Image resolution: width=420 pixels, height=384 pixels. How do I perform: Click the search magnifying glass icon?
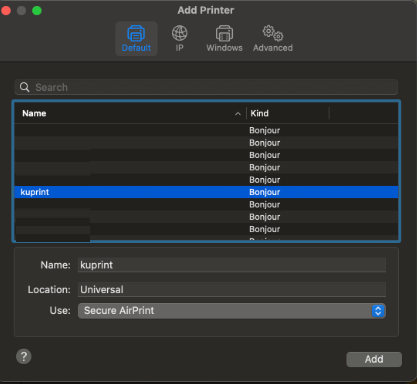tap(25, 87)
